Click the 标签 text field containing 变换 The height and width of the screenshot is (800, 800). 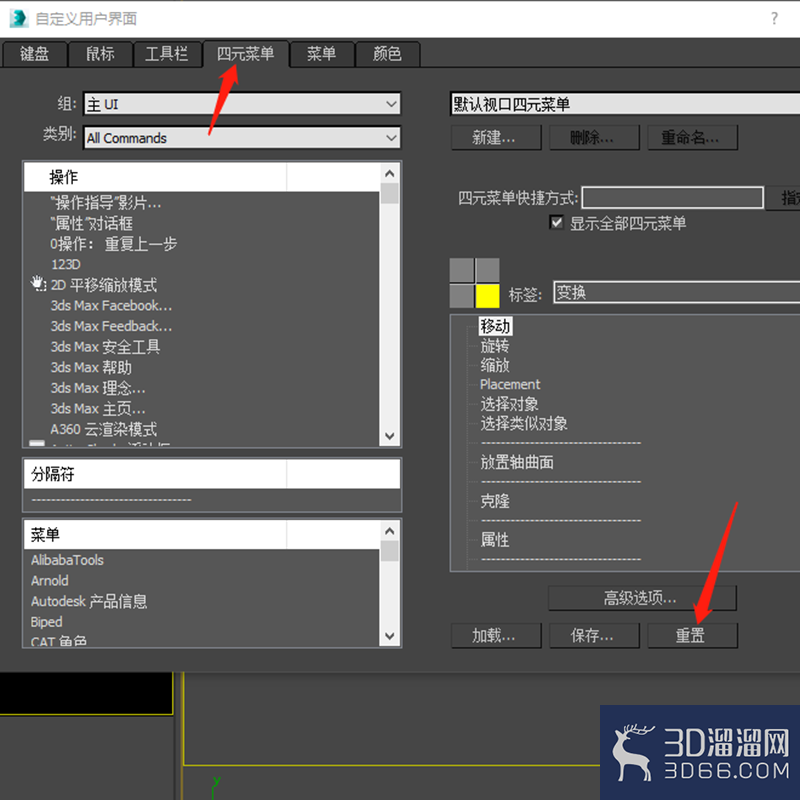[x=677, y=292]
